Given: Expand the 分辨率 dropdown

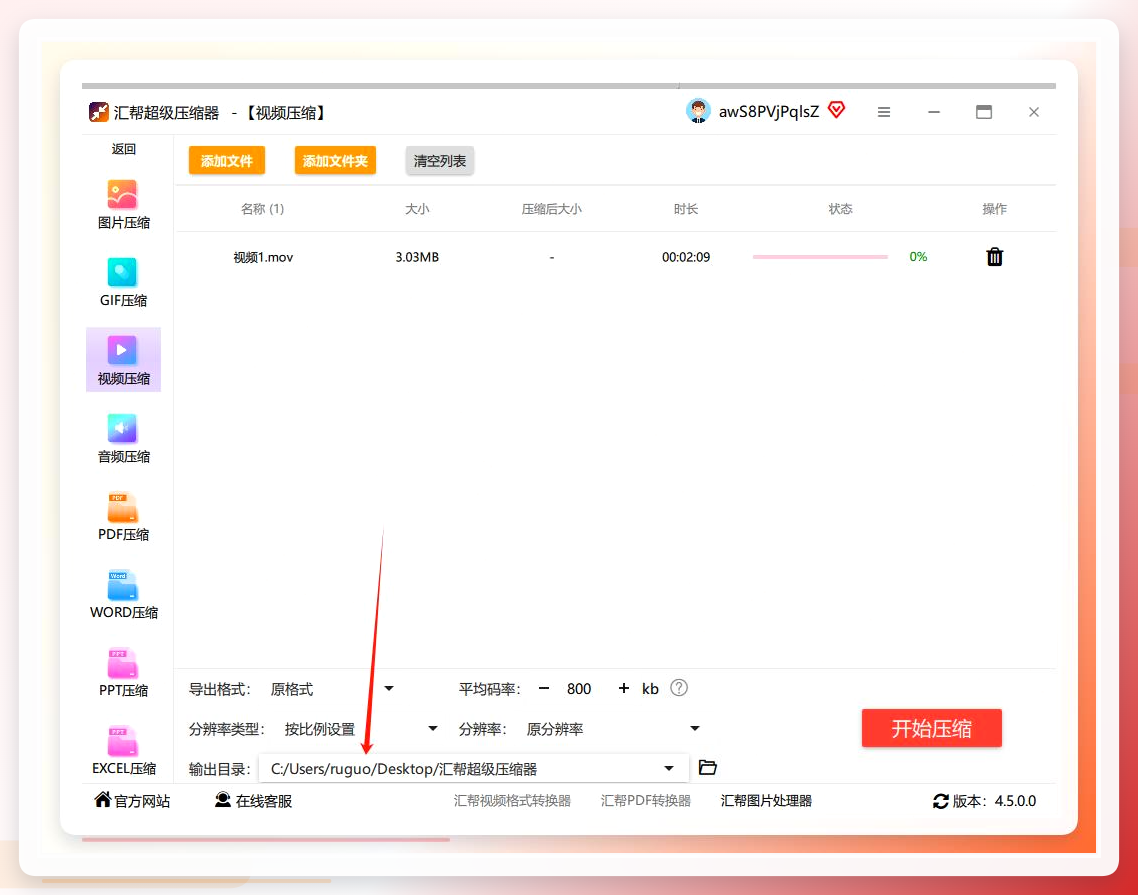Looking at the screenshot, I should tap(695, 728).
